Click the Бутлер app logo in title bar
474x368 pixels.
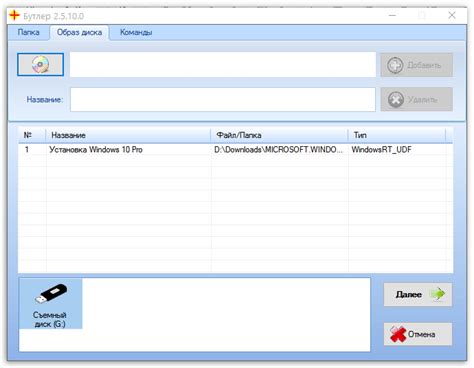(x=14, y=15)
